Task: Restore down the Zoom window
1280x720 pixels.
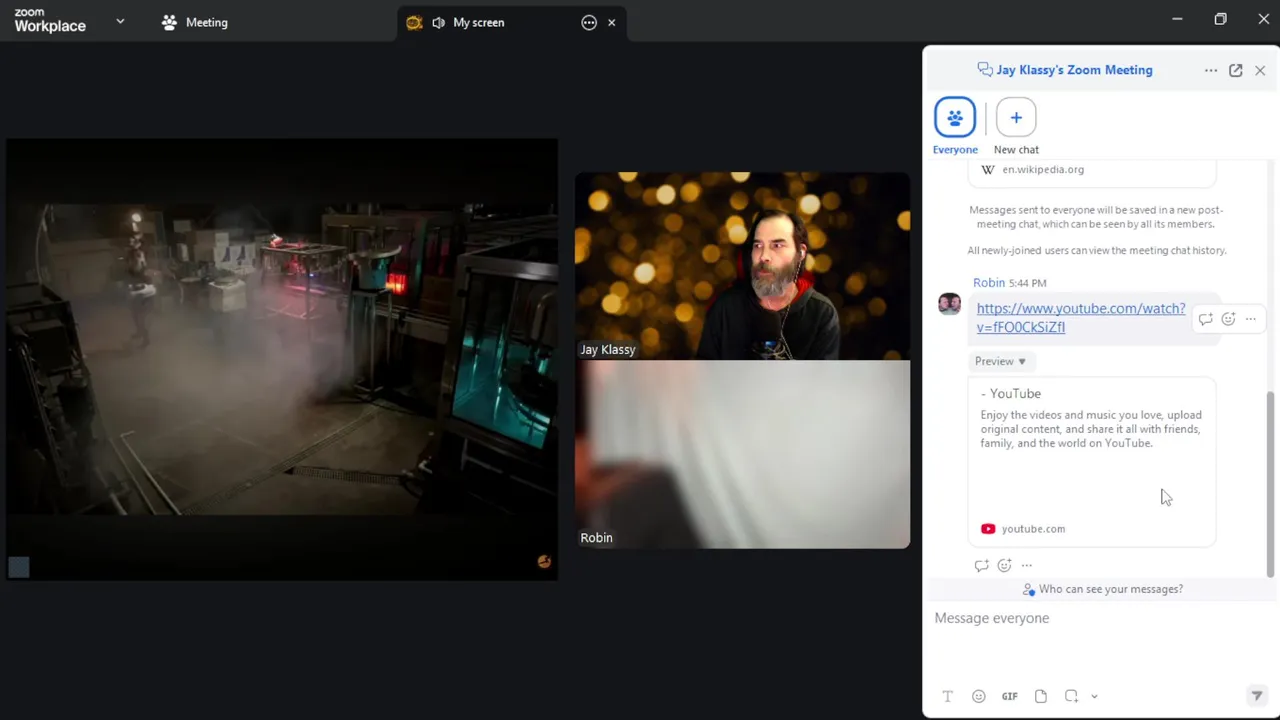Action: tap(1220, 19)
